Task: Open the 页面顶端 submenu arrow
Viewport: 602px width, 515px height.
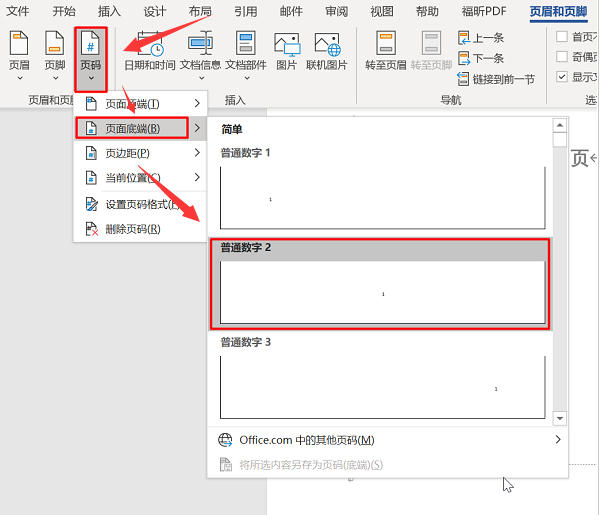Action: (197, 103)
